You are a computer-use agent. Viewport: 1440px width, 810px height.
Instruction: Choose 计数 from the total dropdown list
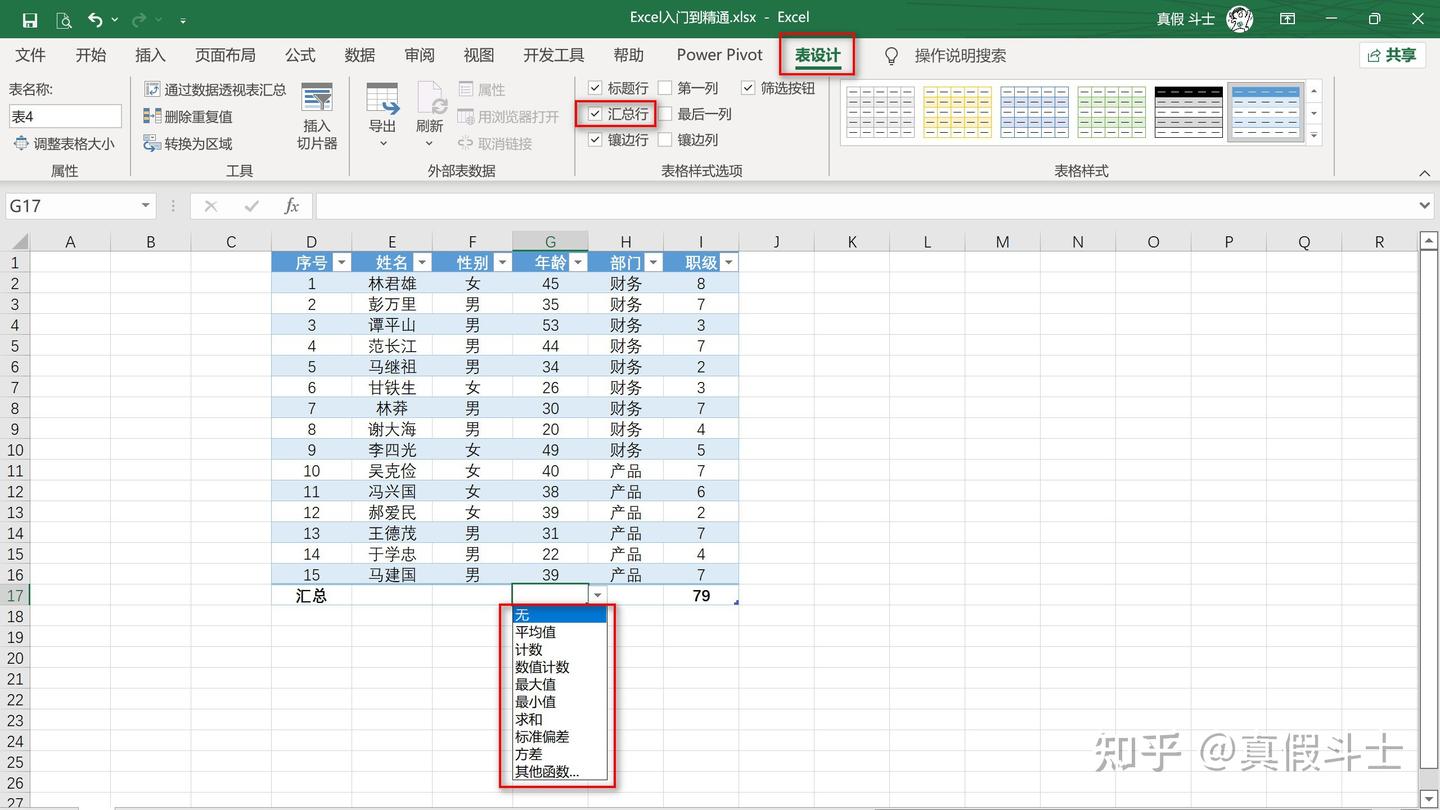click(559, 650)
